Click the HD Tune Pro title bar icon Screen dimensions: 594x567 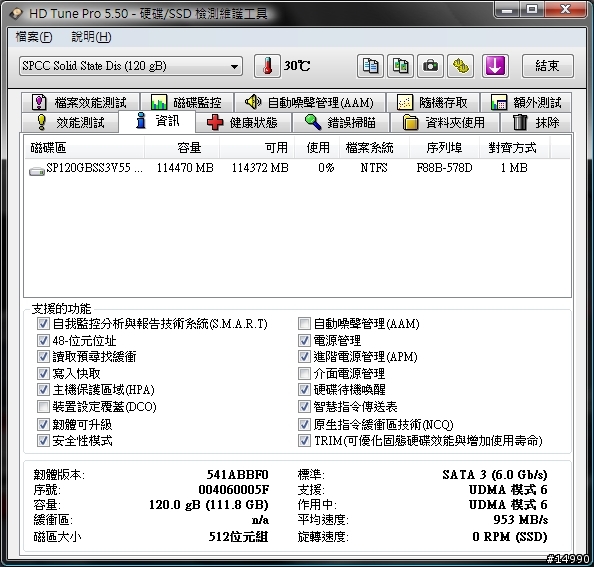[16, 14]
